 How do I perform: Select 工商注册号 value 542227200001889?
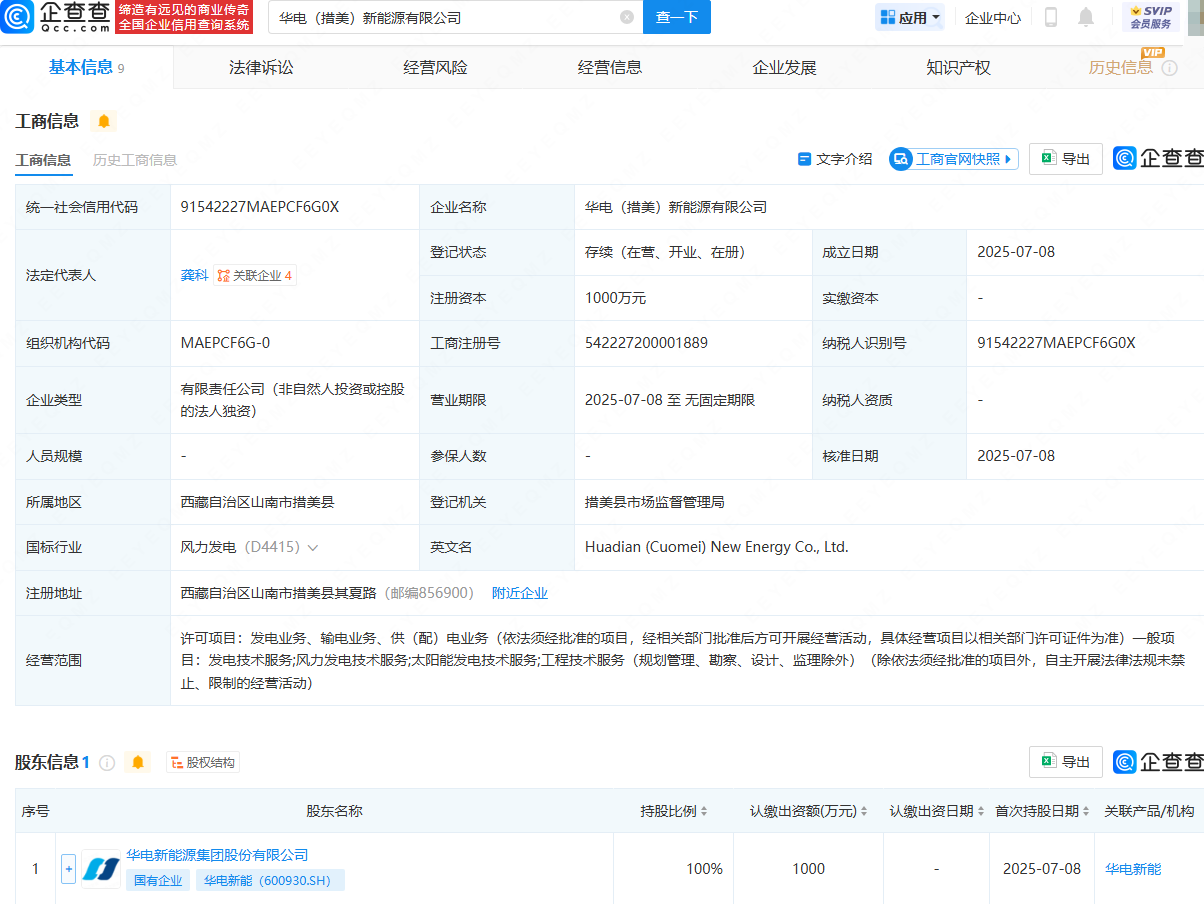click(x=646, y=344)
